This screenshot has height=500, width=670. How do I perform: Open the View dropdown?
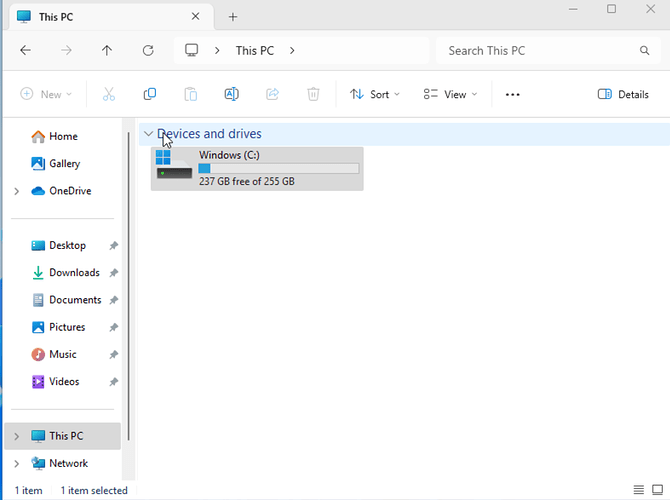[x=450, y=94]
